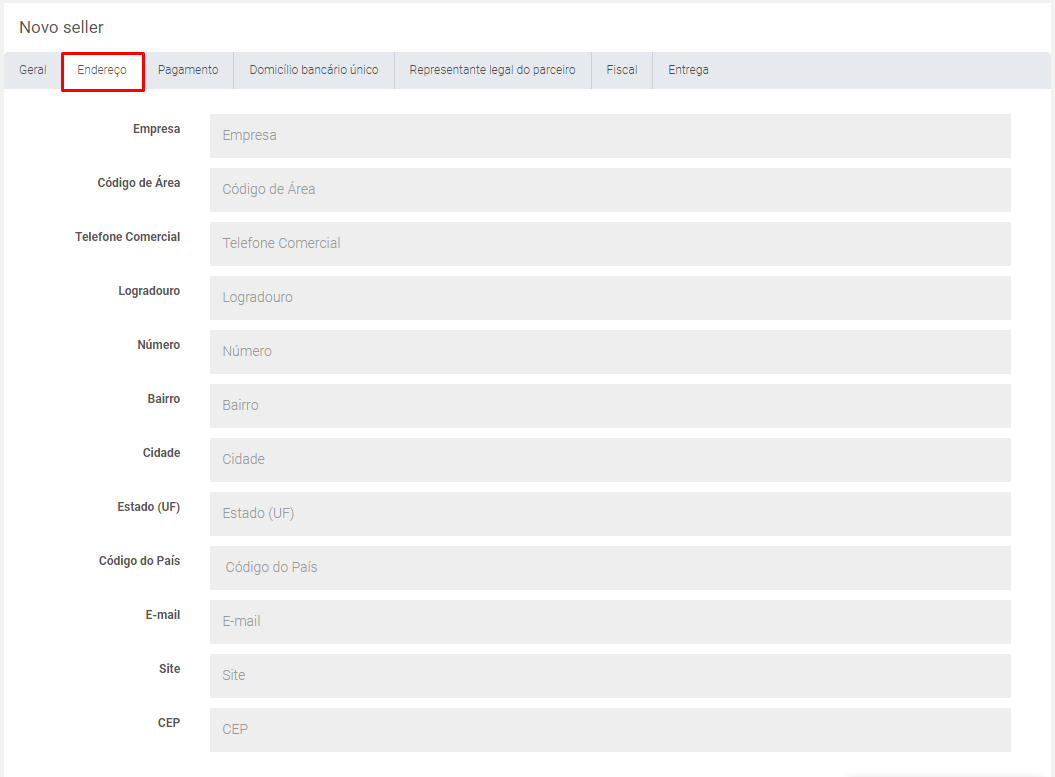Switch to the Fiscal tab
This screenshot has height=777, width=1055.
(622, 70)
